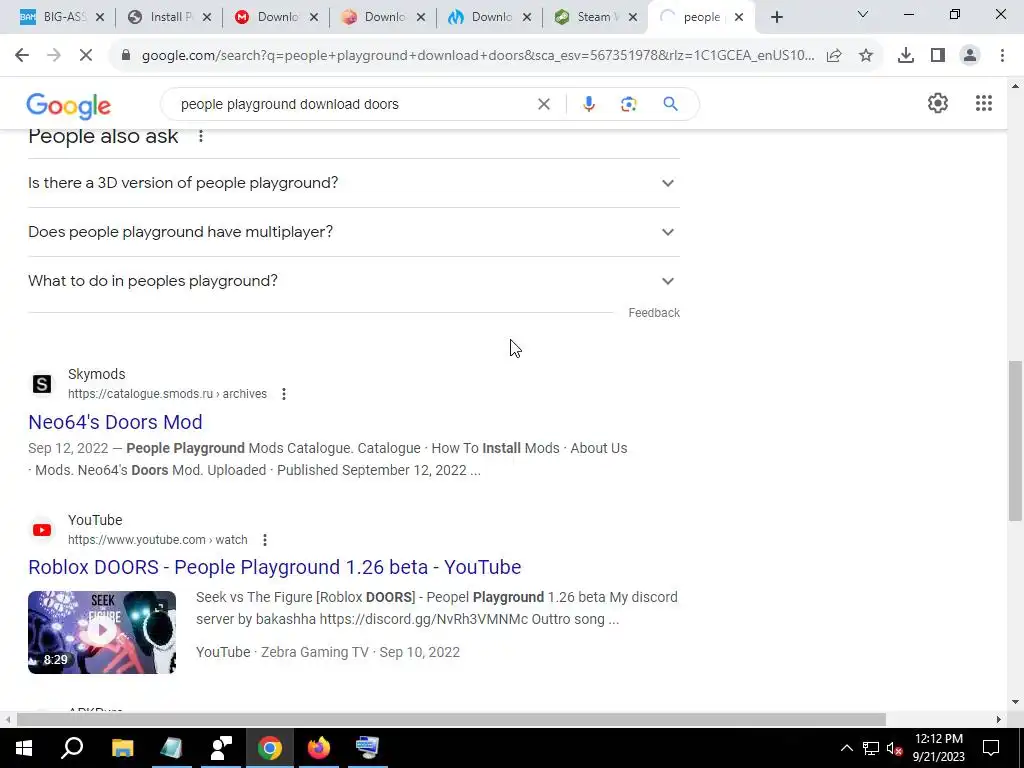Clear the Google search box
The image size is (1024, 768).
pos(543,104)
